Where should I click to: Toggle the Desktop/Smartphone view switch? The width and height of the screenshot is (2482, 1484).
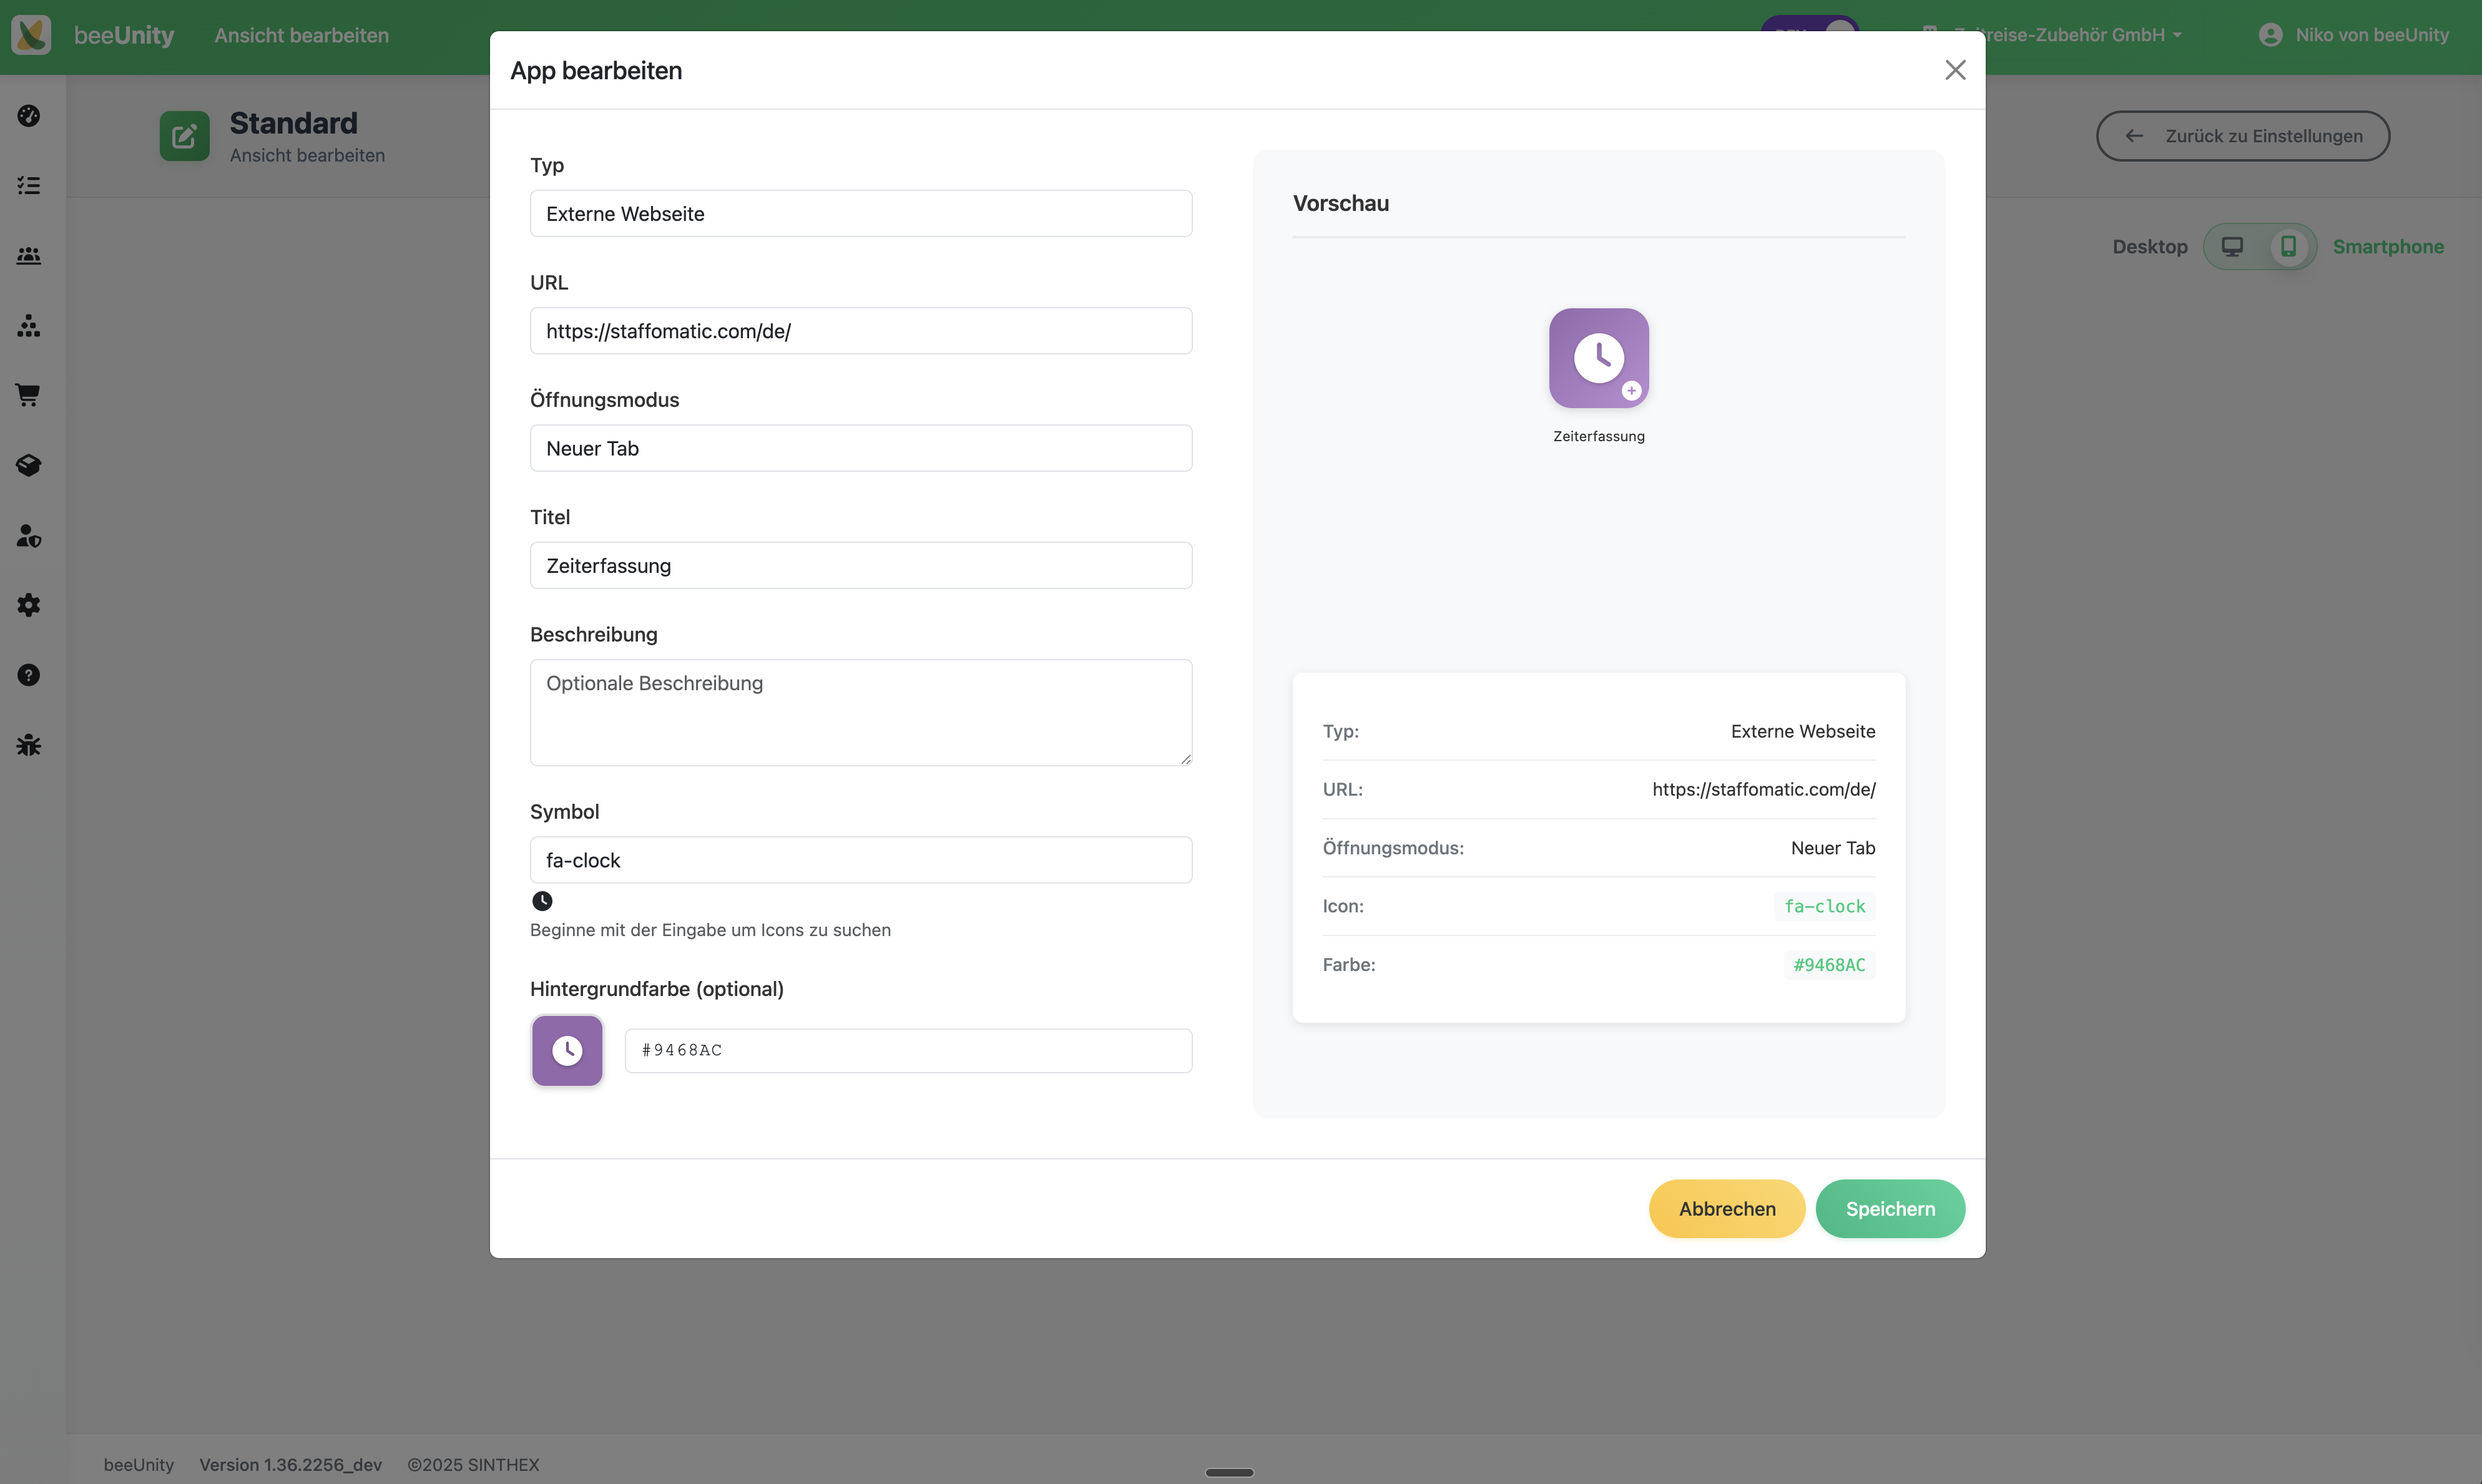2259,247
